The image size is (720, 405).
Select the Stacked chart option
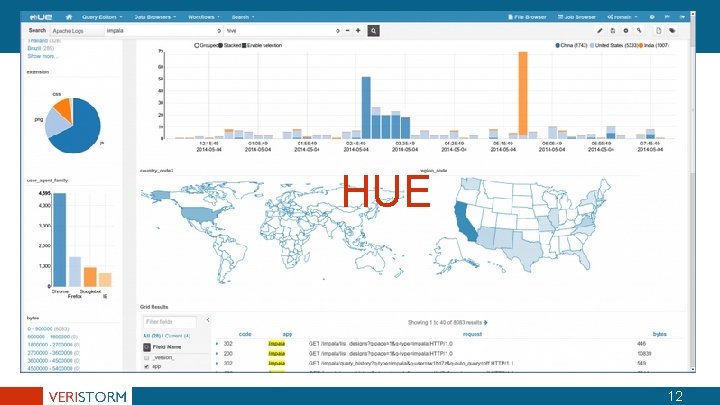(x=230, y=45)
